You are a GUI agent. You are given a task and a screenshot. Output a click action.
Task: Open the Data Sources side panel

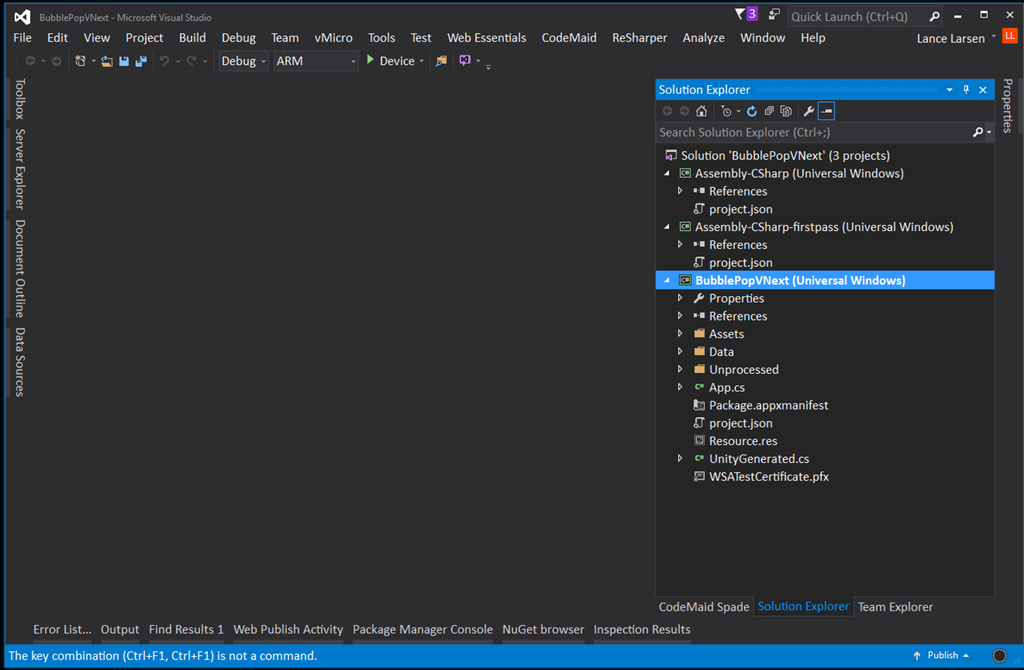coord(20,362)
